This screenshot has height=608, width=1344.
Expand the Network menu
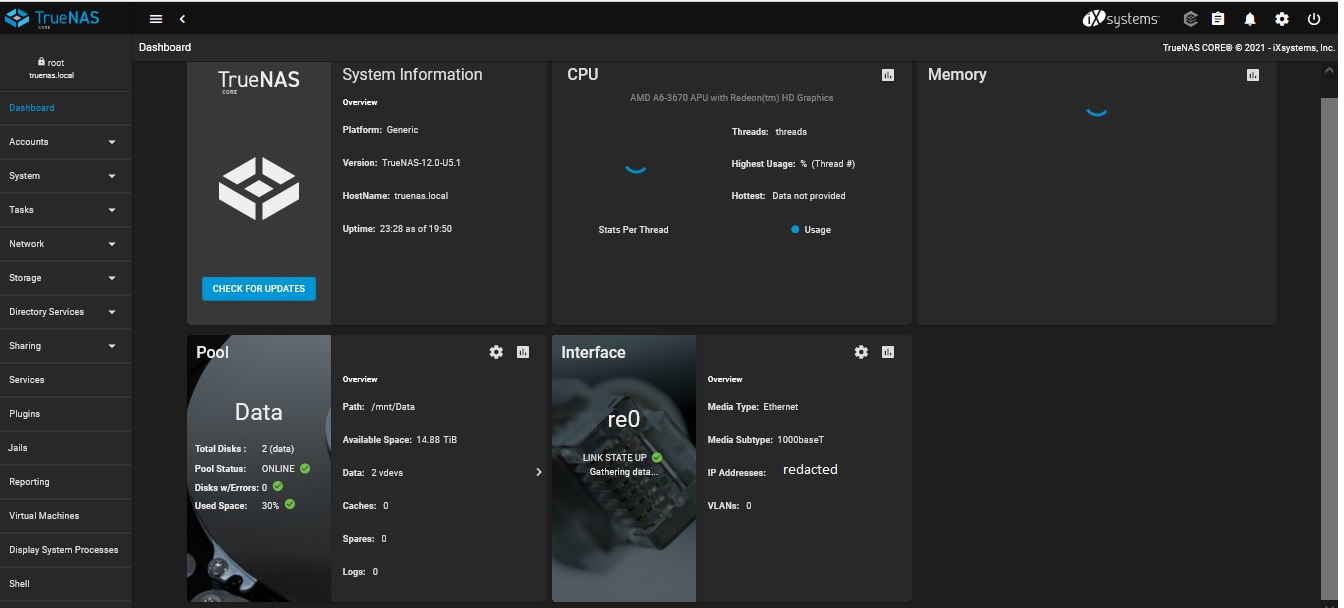click(x=65, y=244)
